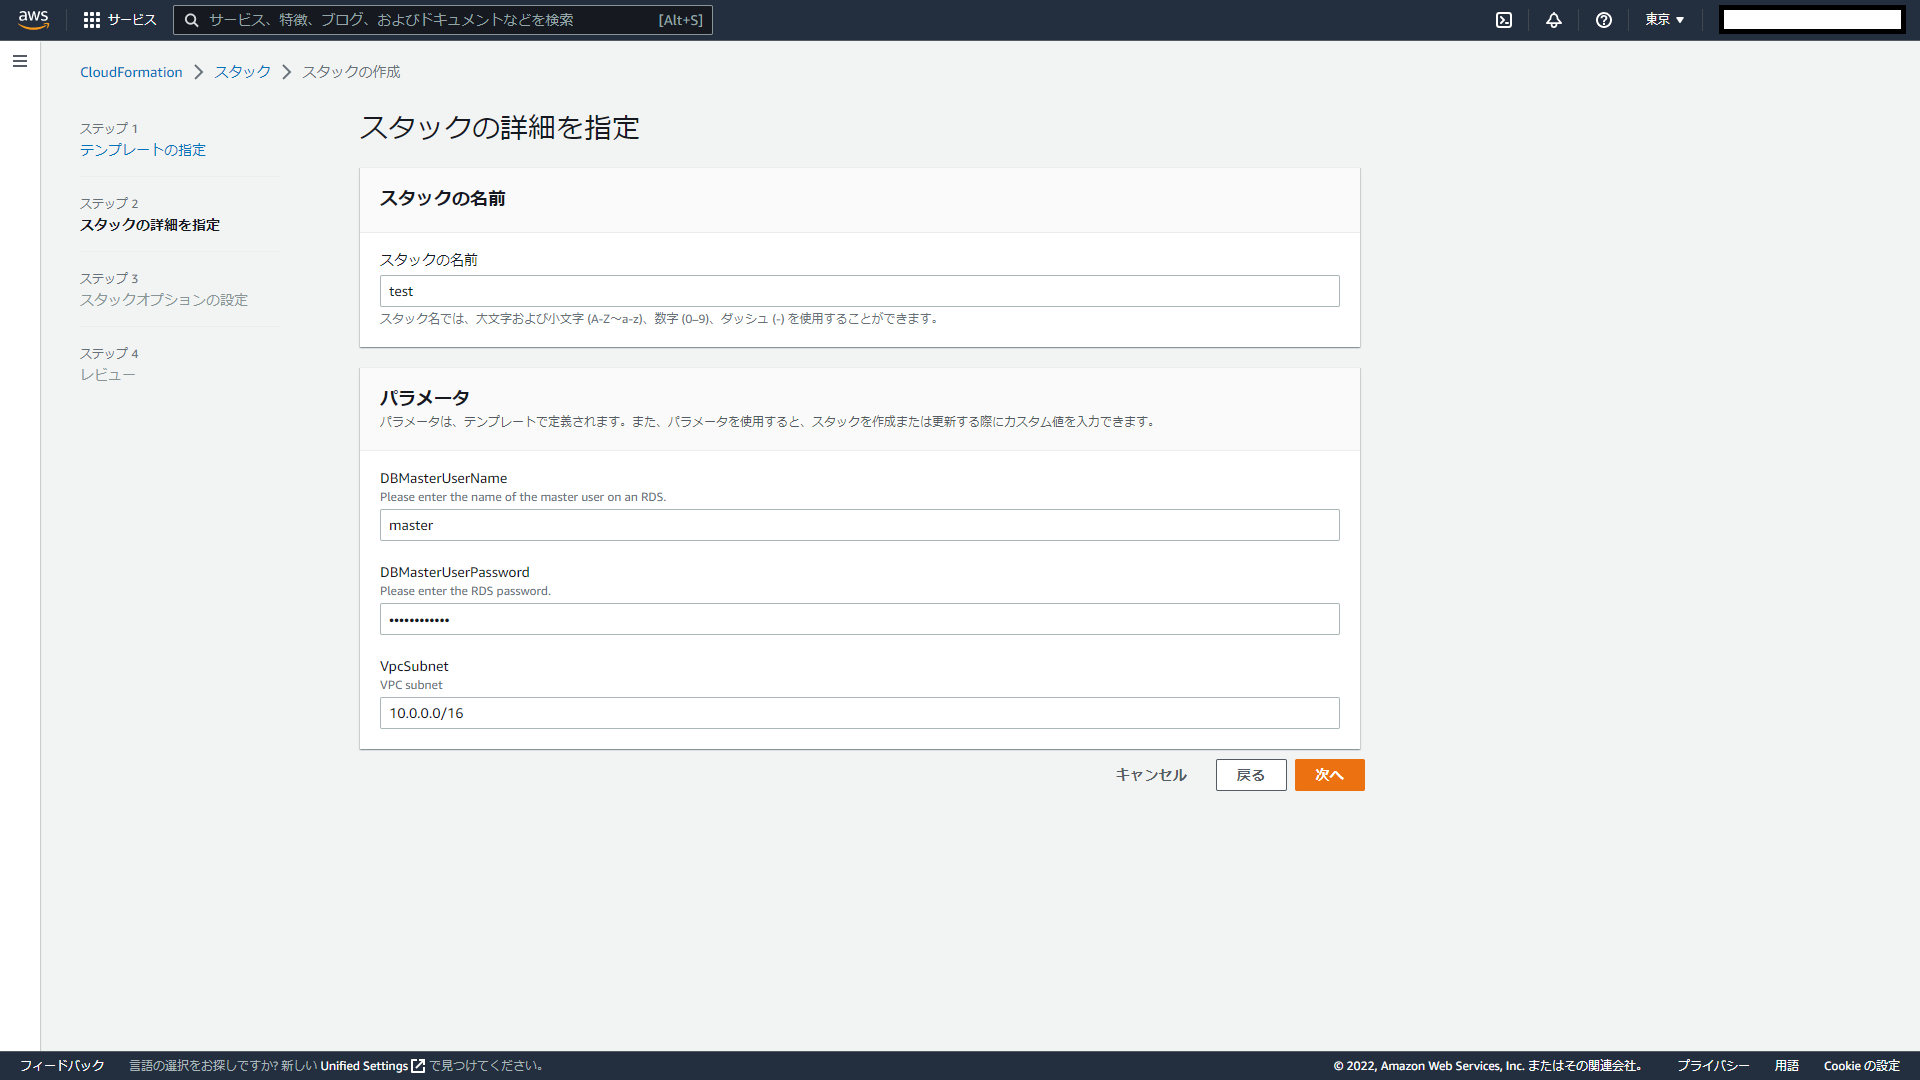Click the AWS logo home icon

(x=33, y=19)
